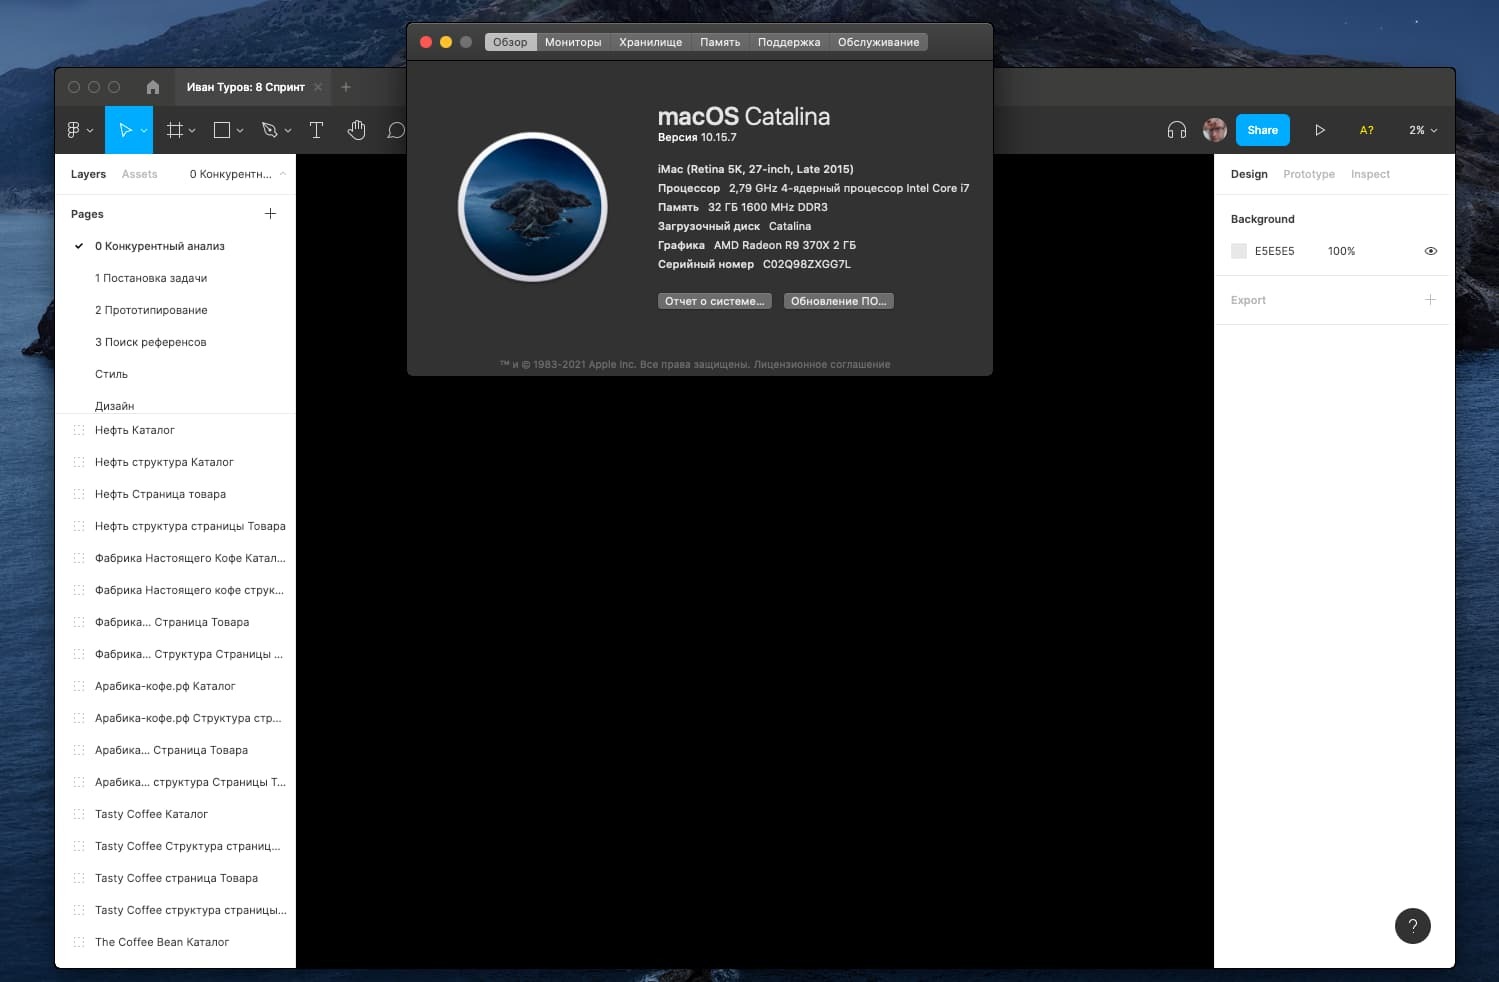Start audio conversation with headphones icon
1499x982 pixels.
1177,130
